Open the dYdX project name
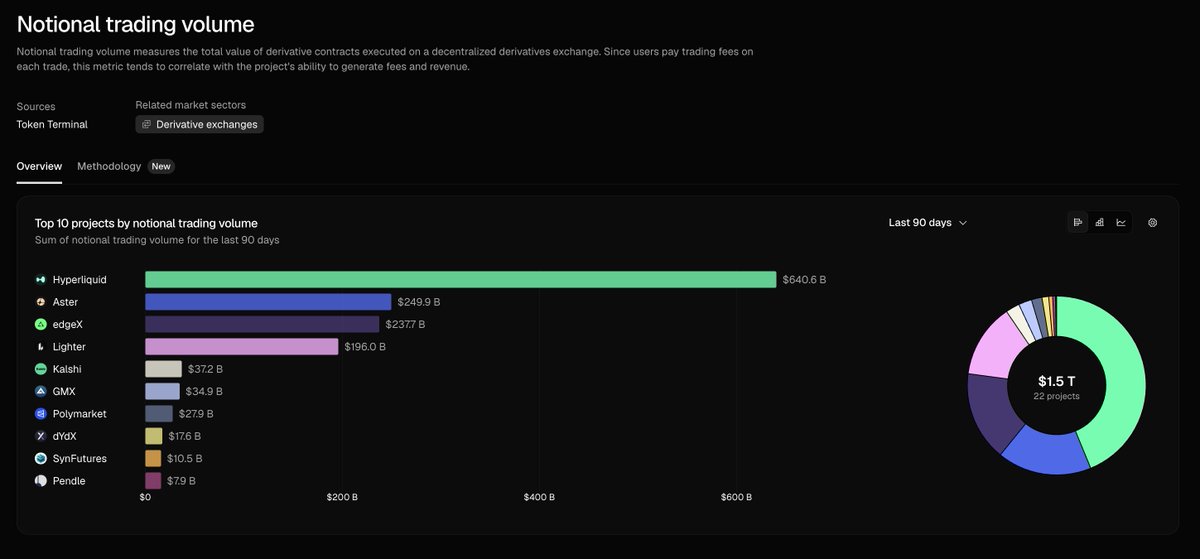This screenshot has width=1200, height=559. [x=65, y=436]
